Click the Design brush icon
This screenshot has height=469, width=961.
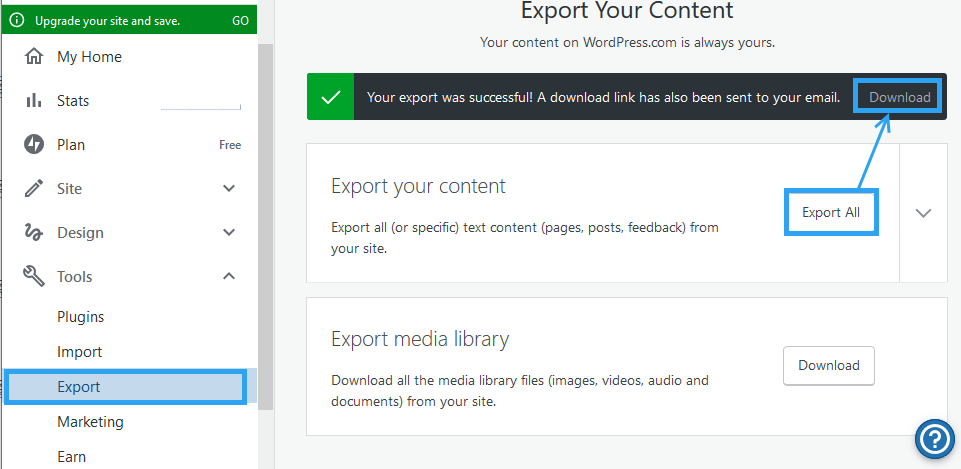(34, 233)
